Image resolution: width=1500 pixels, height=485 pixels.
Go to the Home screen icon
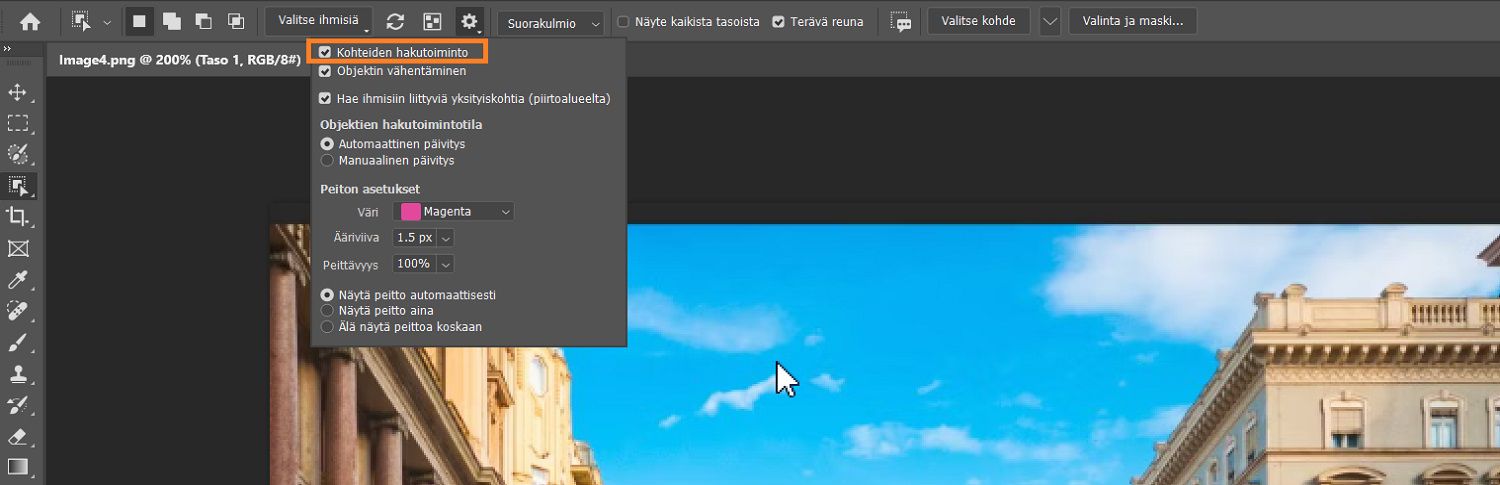click(30, 21)
